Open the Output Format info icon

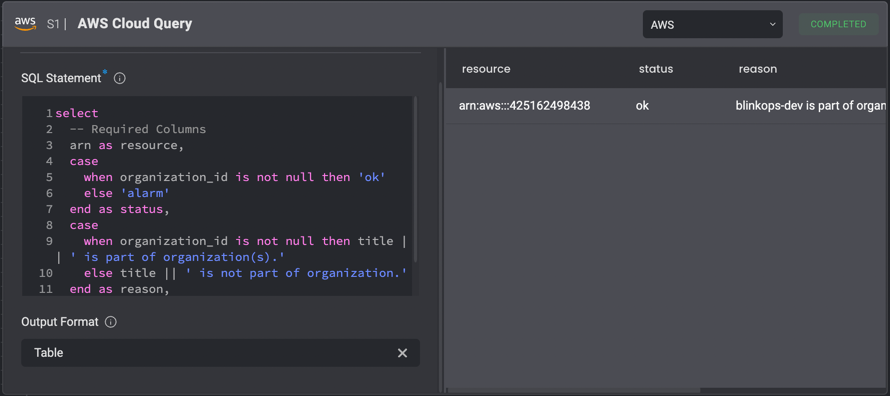tap(111, 322)
